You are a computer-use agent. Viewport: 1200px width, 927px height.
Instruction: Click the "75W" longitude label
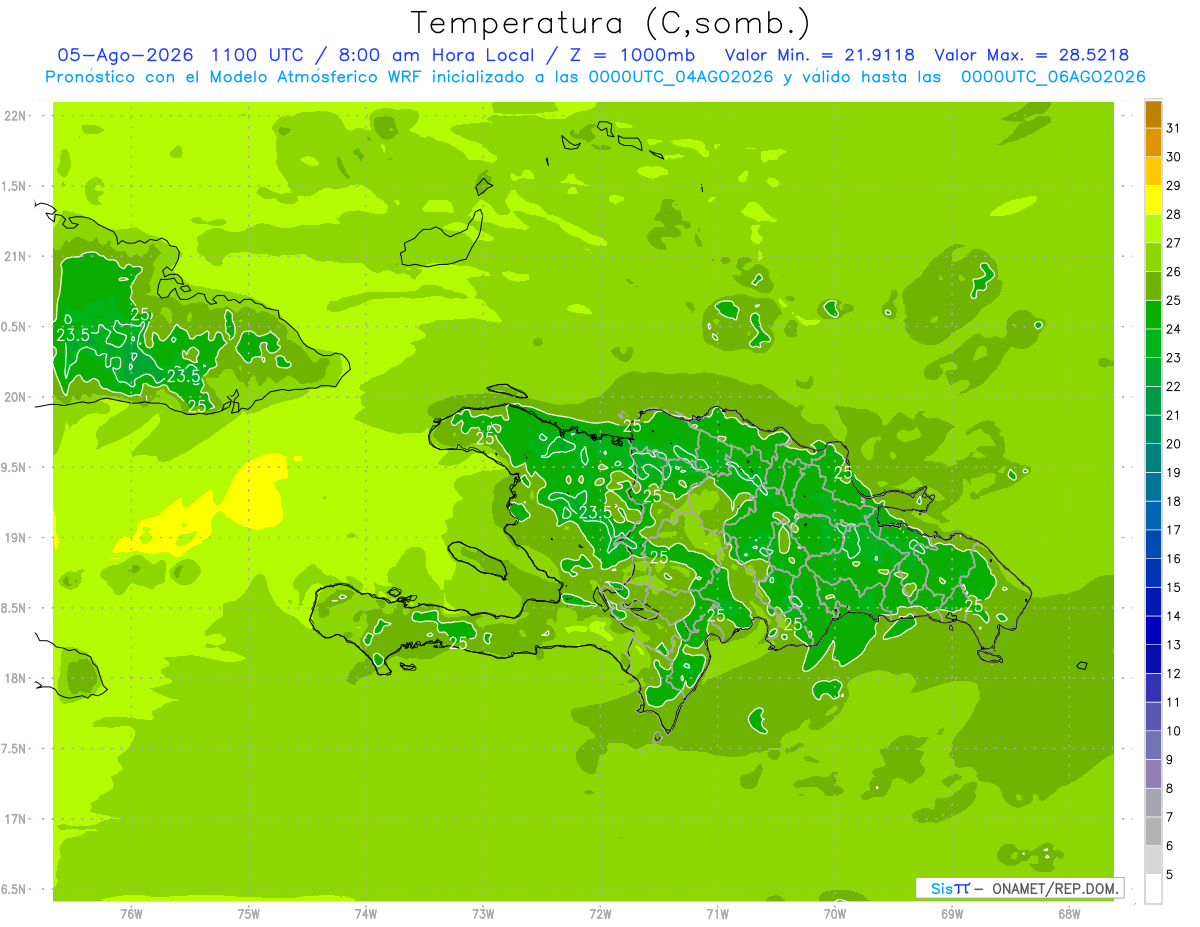click(x=249, y=913)
